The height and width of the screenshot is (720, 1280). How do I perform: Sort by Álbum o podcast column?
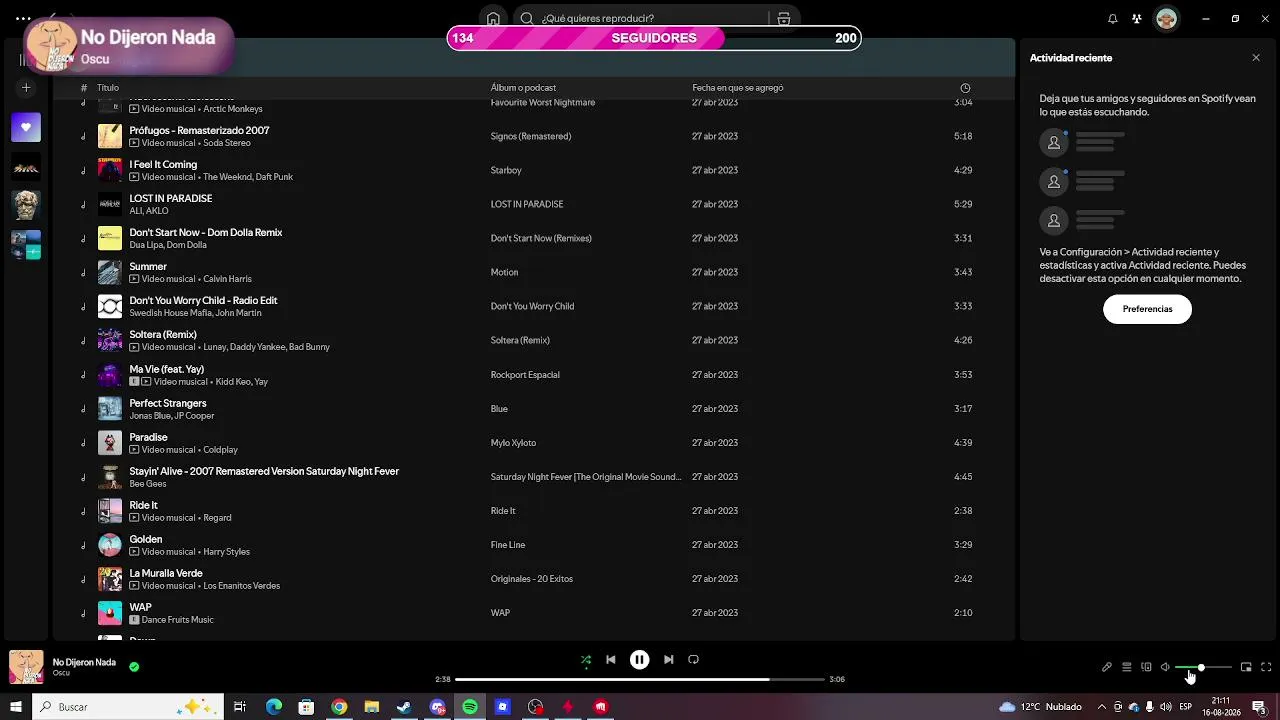pyautogui.click(x=523, y=88)
